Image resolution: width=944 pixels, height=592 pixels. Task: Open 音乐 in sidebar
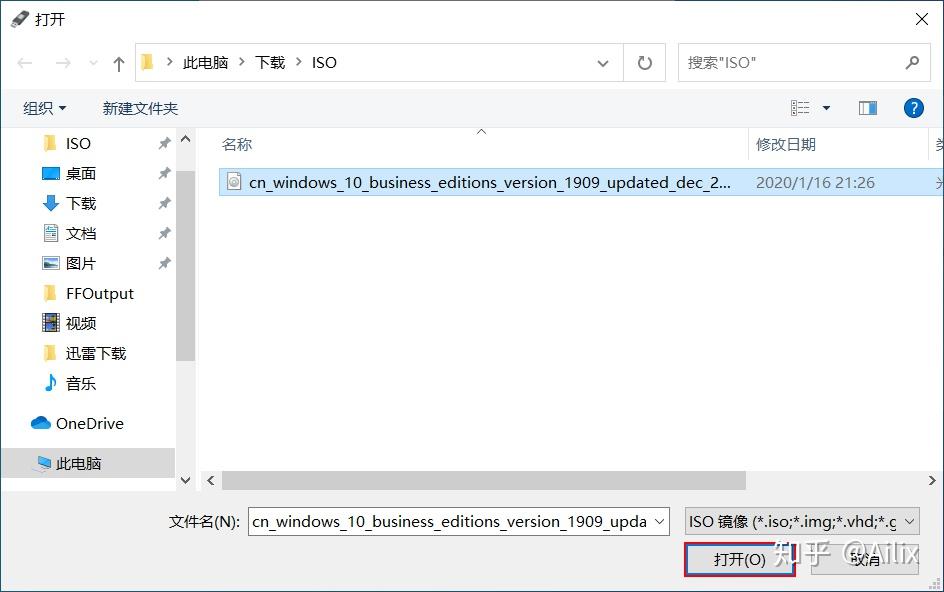81,384
